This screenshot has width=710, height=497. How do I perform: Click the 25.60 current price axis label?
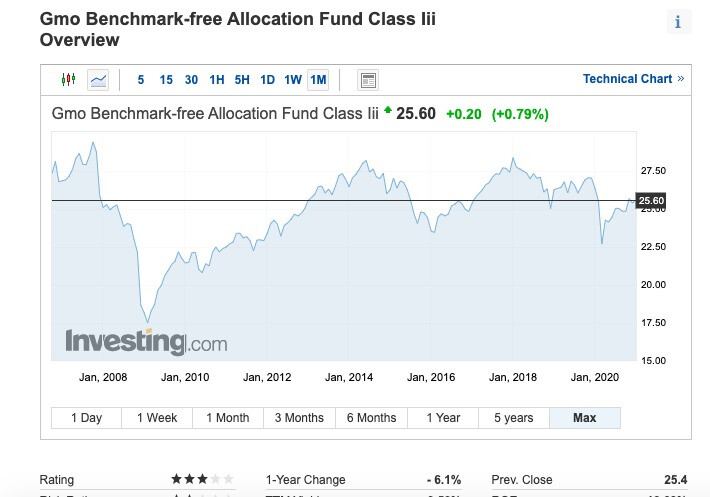pyautogui.click(x=651, y=201)
